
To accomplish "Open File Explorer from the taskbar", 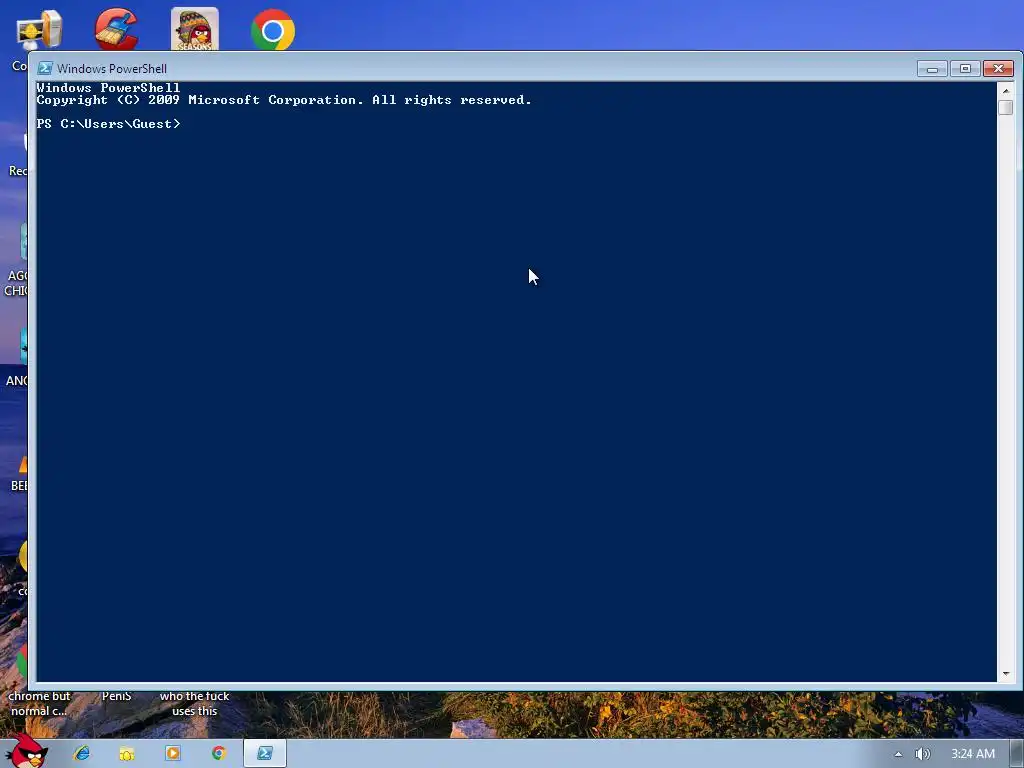I will (x=127, y=753).
